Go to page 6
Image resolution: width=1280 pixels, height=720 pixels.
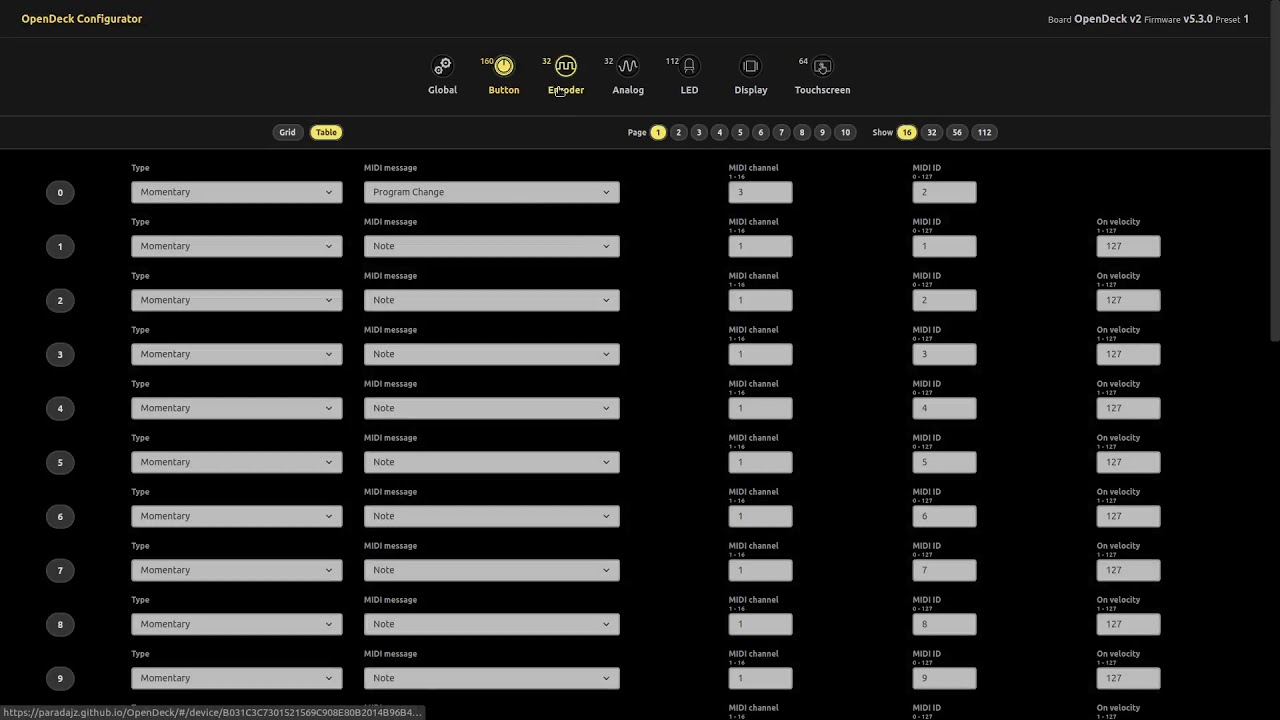point(760,132)
